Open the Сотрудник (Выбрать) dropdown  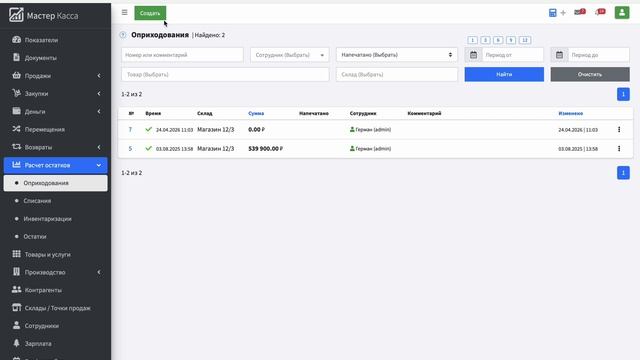coord(289,55)
